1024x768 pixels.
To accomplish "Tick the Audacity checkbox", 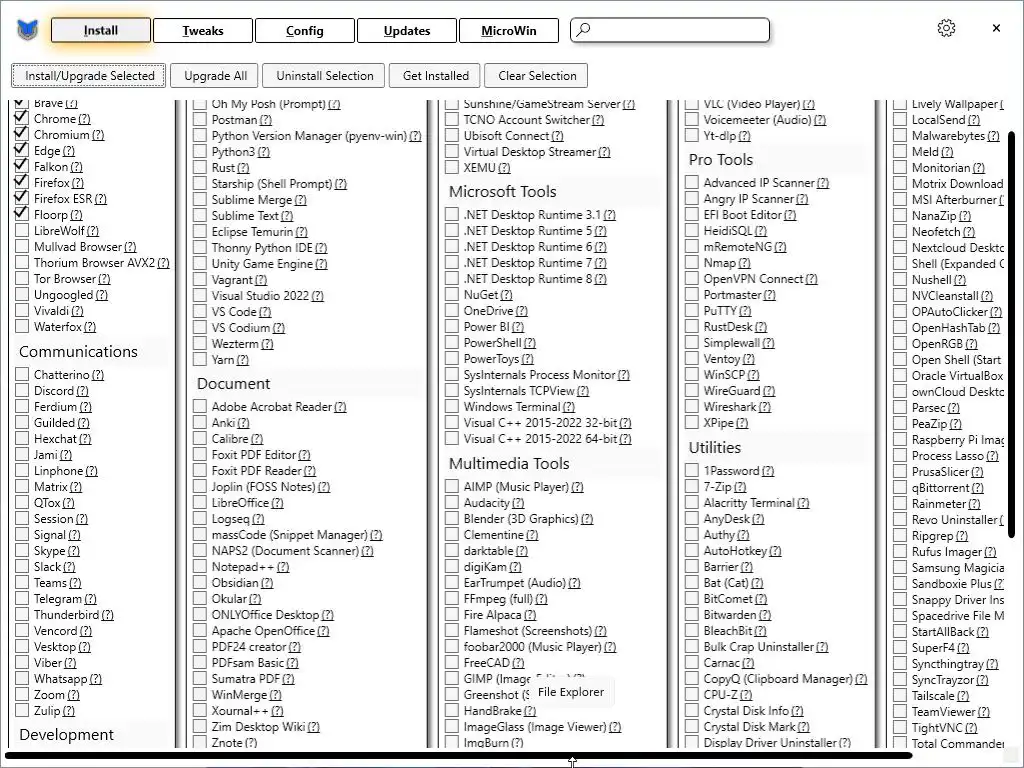I will pyautogui.click(x=451, y=503).
